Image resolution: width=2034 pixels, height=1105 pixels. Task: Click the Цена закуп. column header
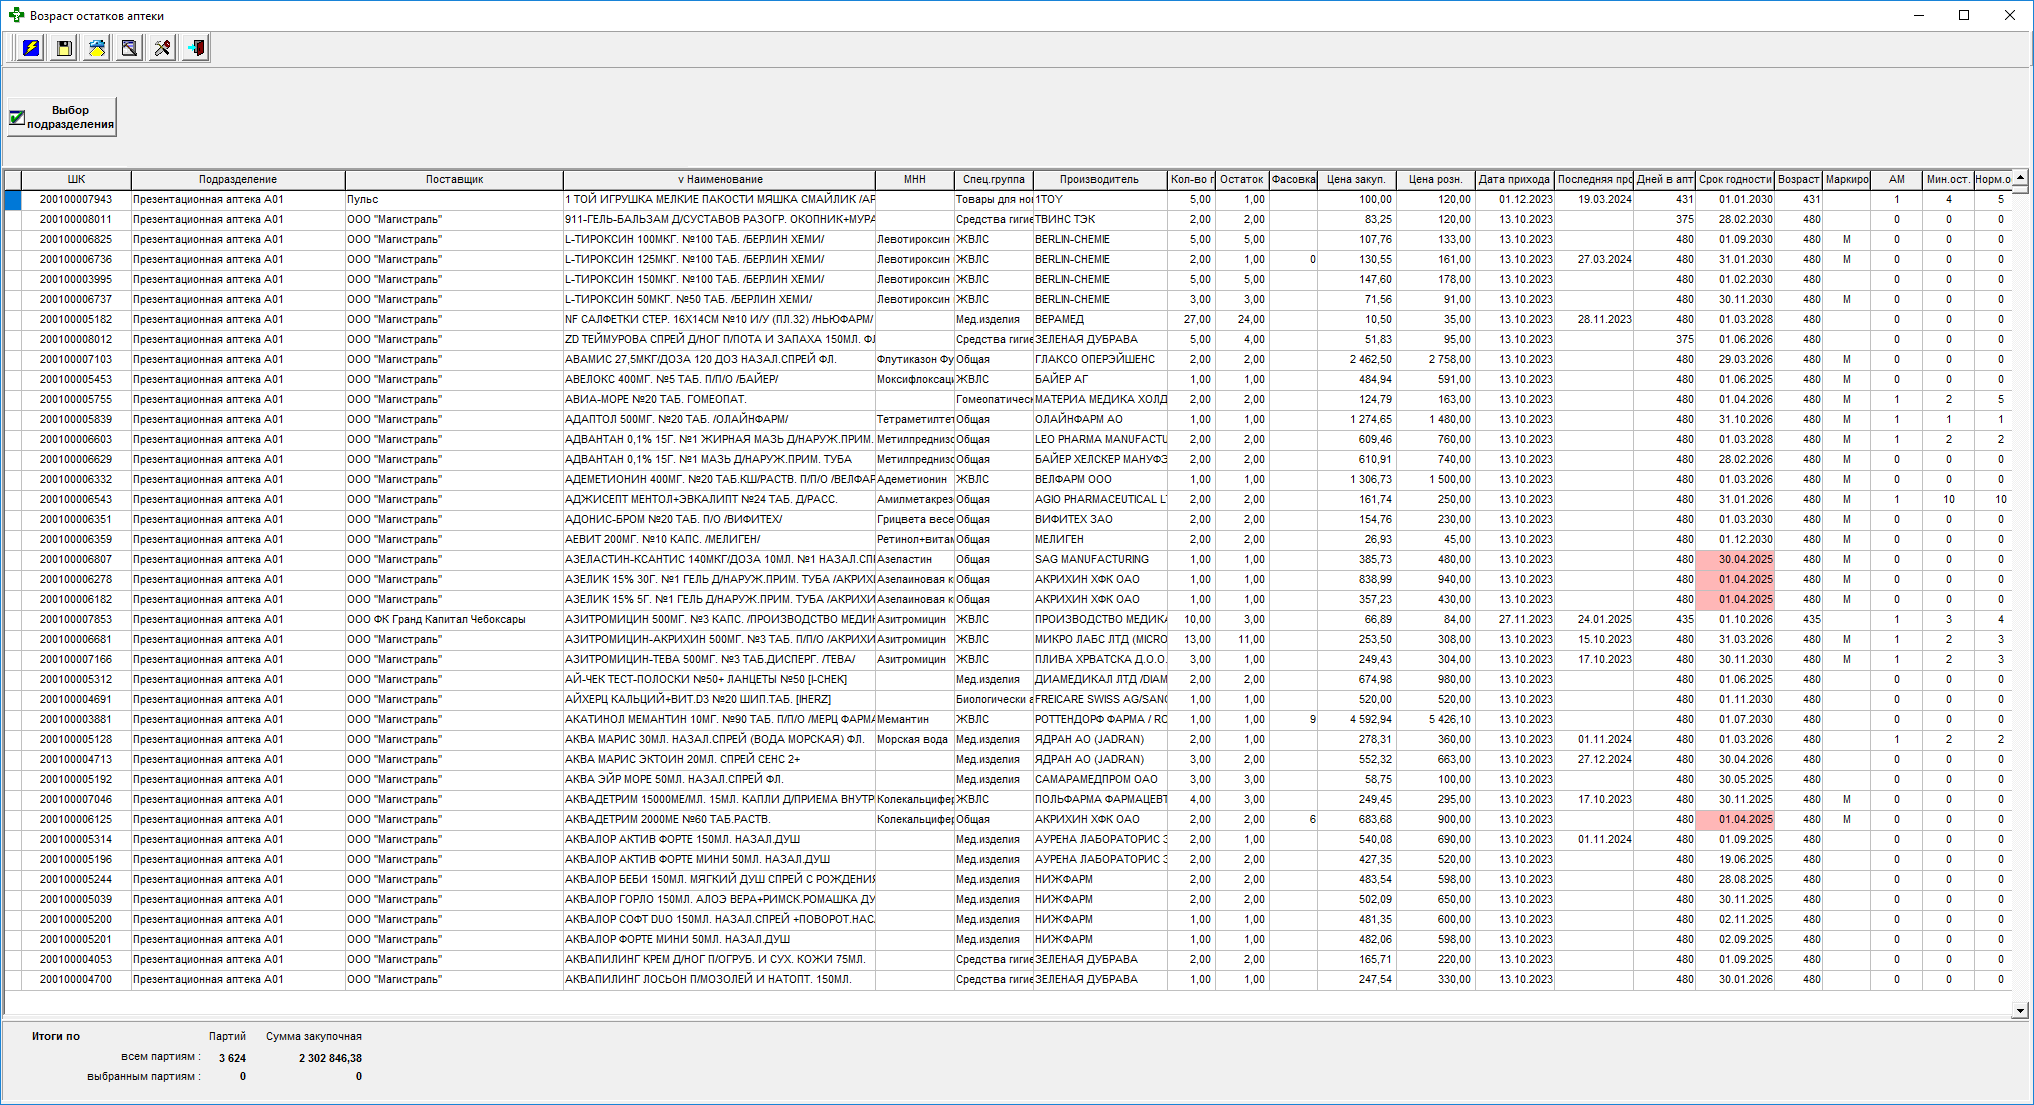(1357, 180)
